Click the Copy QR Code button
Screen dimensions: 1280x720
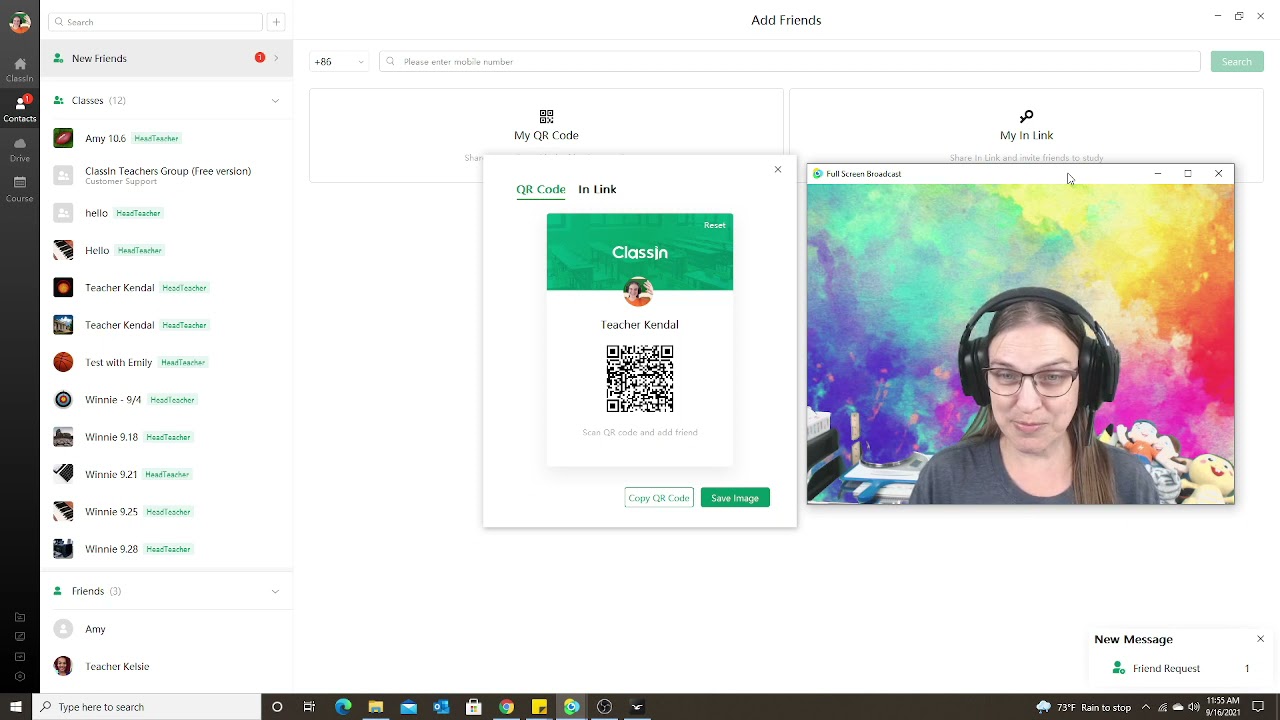pyautogui.click(x=659, y=498)
